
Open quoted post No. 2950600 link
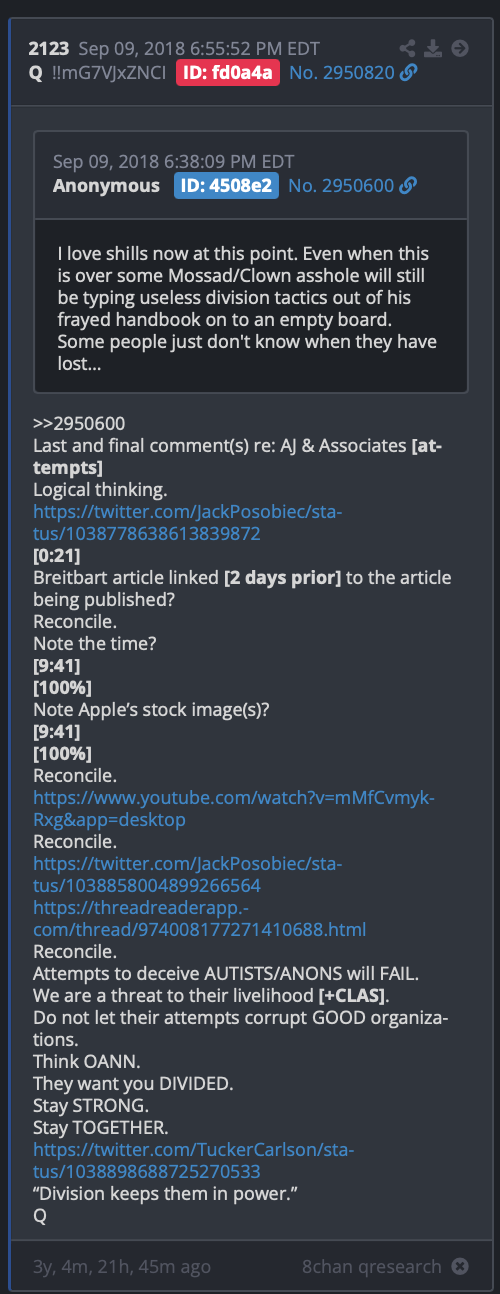tap(341, 186)
